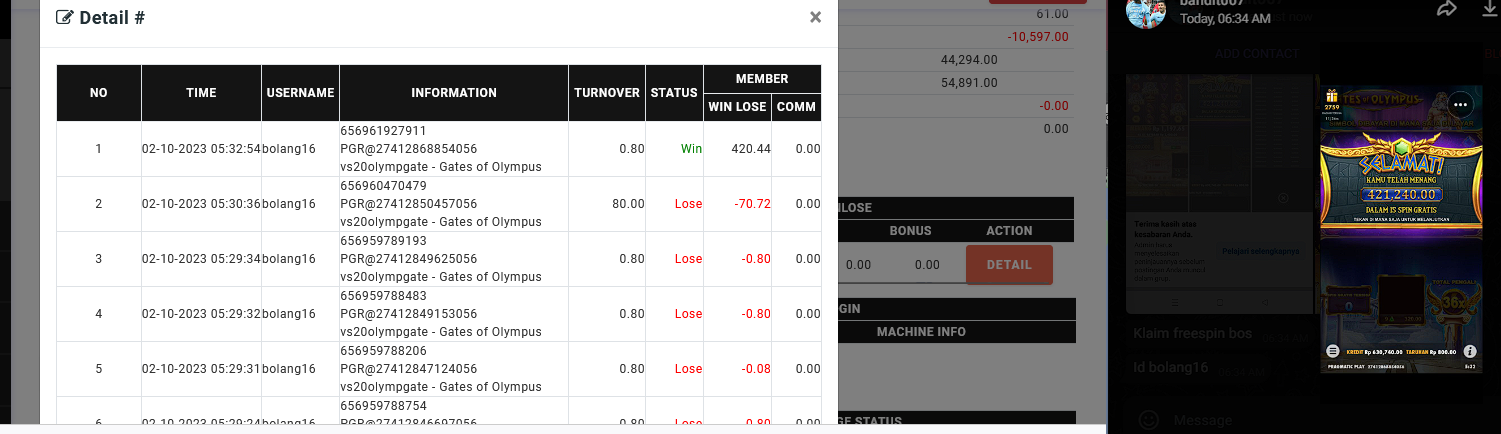The height and width of the screenshot is (434, 1501).
Task: Click the Win status in row 1
Action: [691, 149]
